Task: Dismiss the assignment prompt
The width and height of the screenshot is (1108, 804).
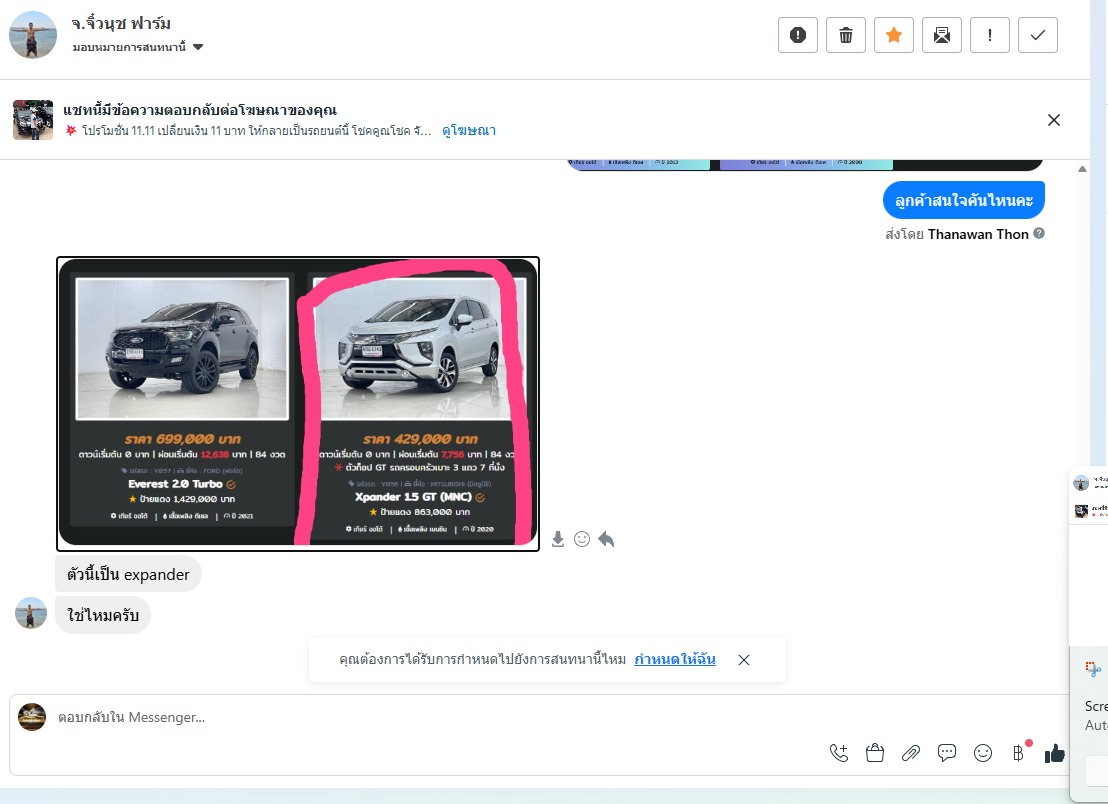Action: [x=743, y=660]
